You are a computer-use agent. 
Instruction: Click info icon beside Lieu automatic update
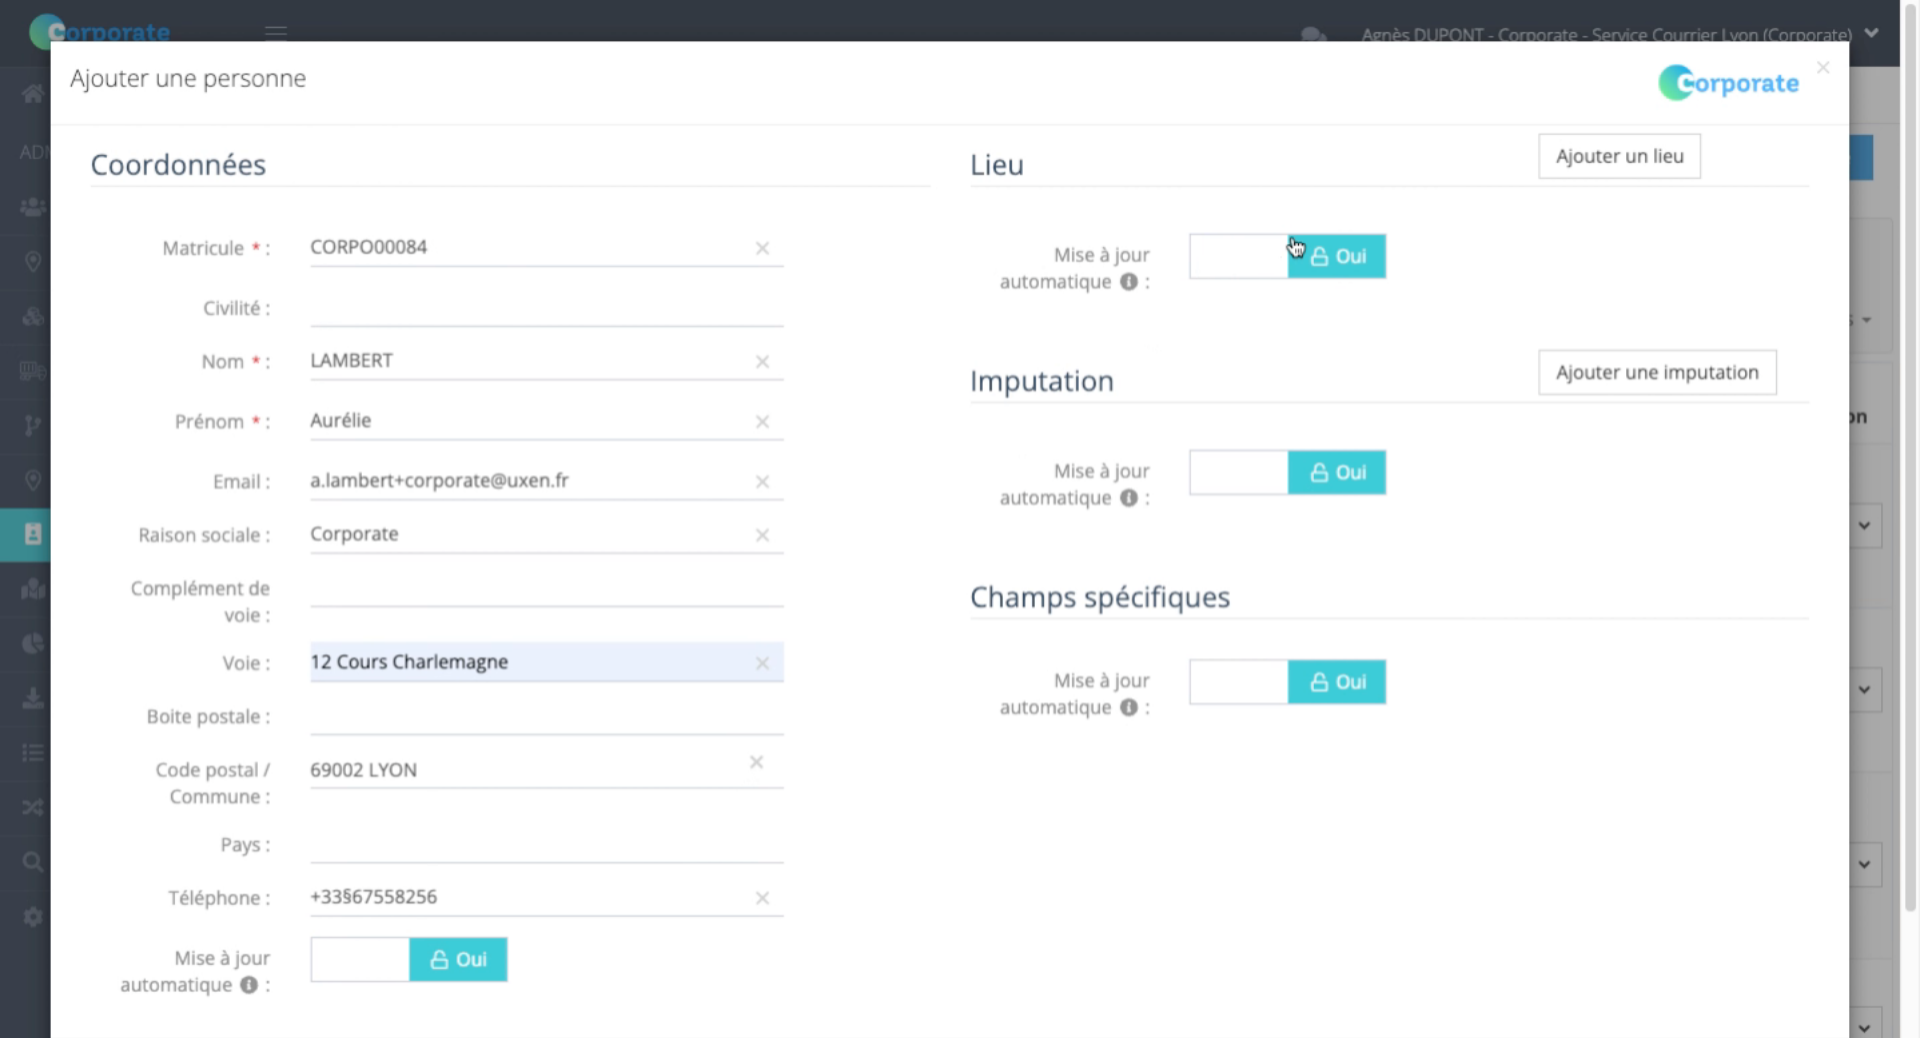1129,282
